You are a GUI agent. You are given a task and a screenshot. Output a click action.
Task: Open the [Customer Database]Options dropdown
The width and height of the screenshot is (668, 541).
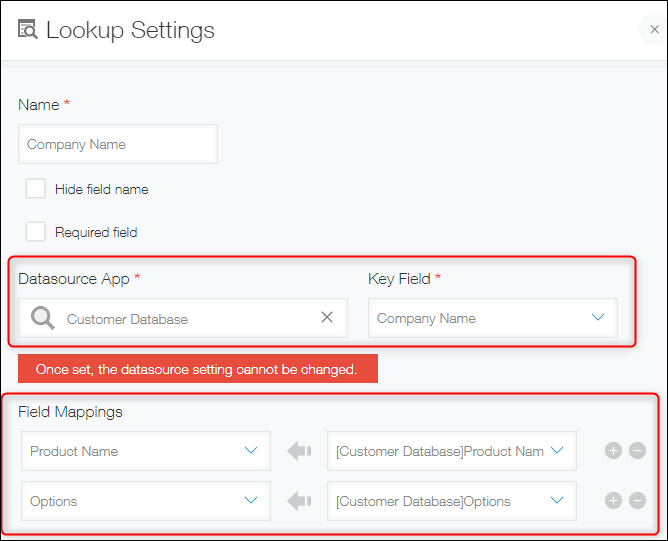click(x=451, y=501)
